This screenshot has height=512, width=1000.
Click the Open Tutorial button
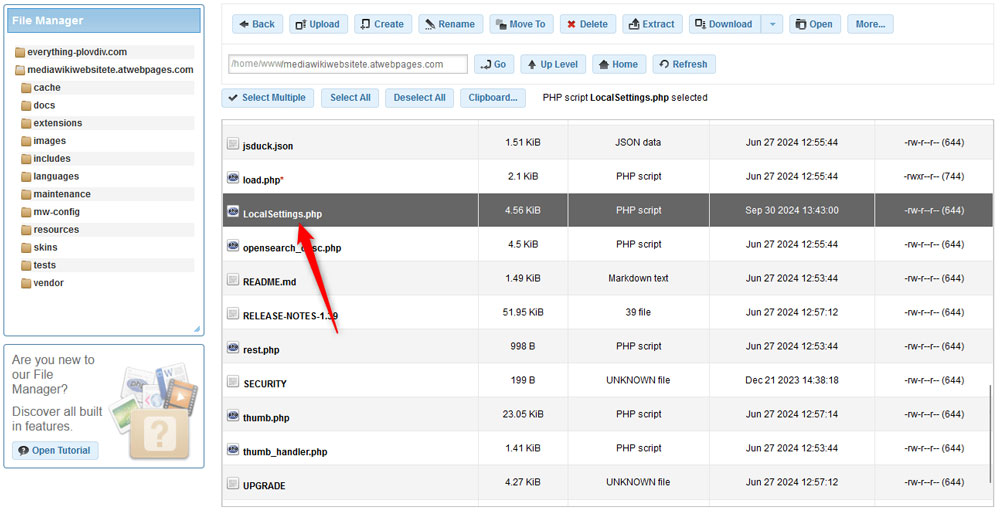point(55,450)
